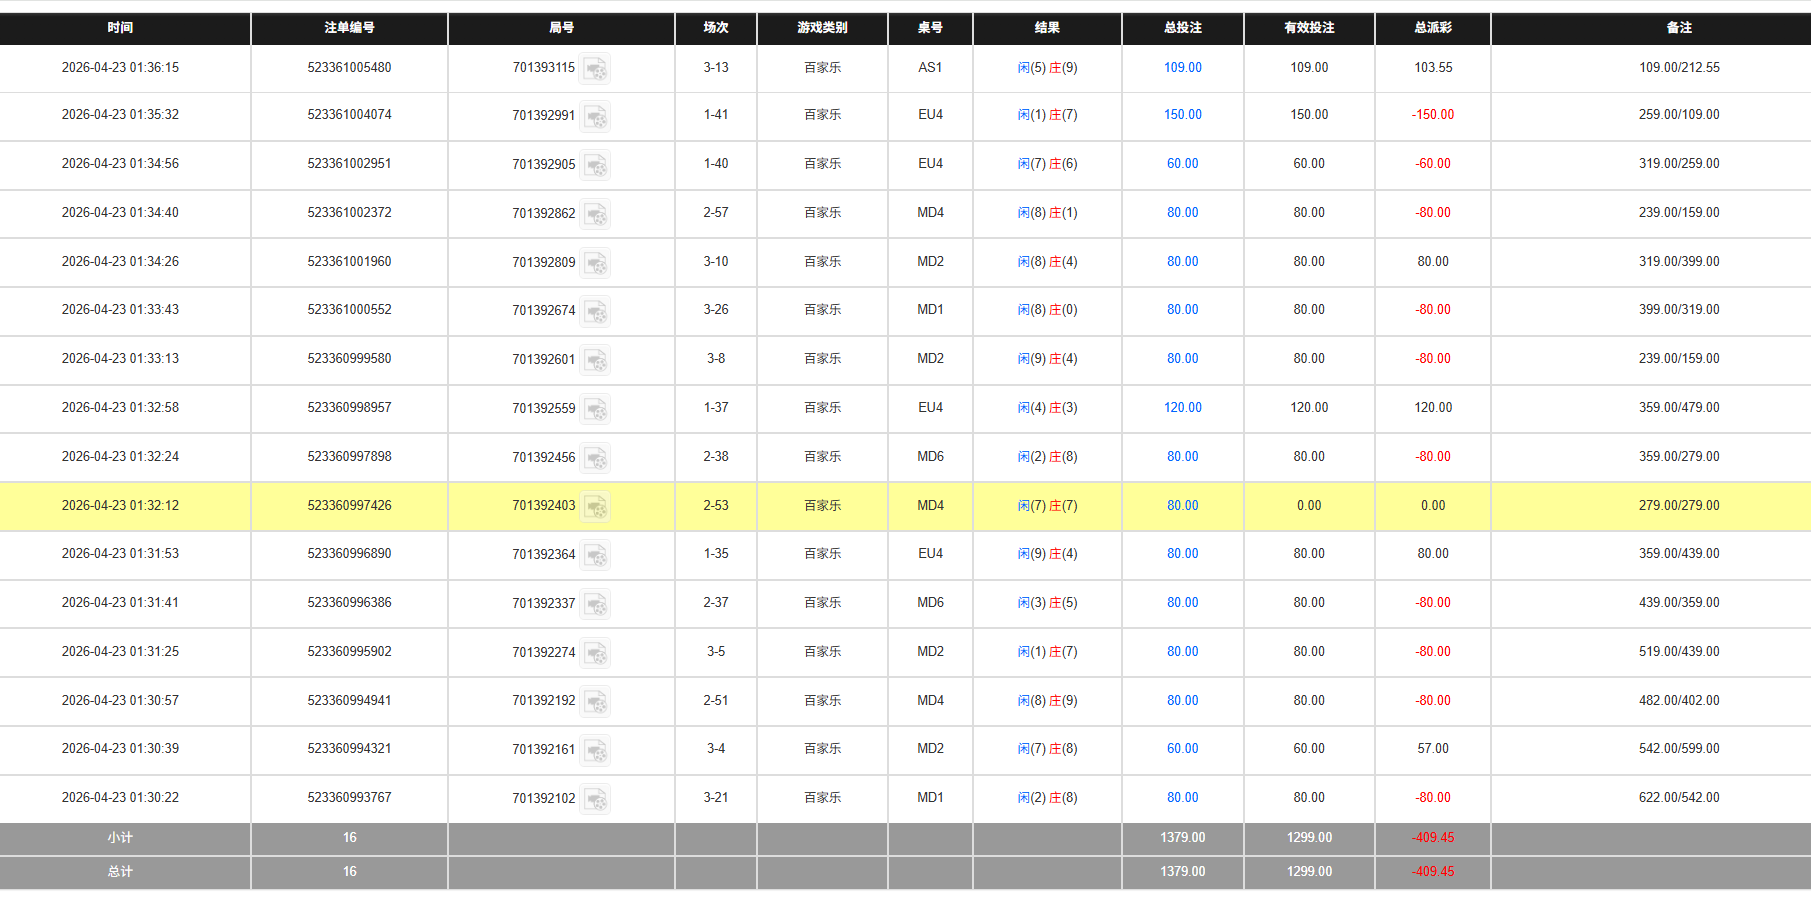Click the 局号 column header
This screenshot has width=1811, height=916.
click(x=561, y=28)
